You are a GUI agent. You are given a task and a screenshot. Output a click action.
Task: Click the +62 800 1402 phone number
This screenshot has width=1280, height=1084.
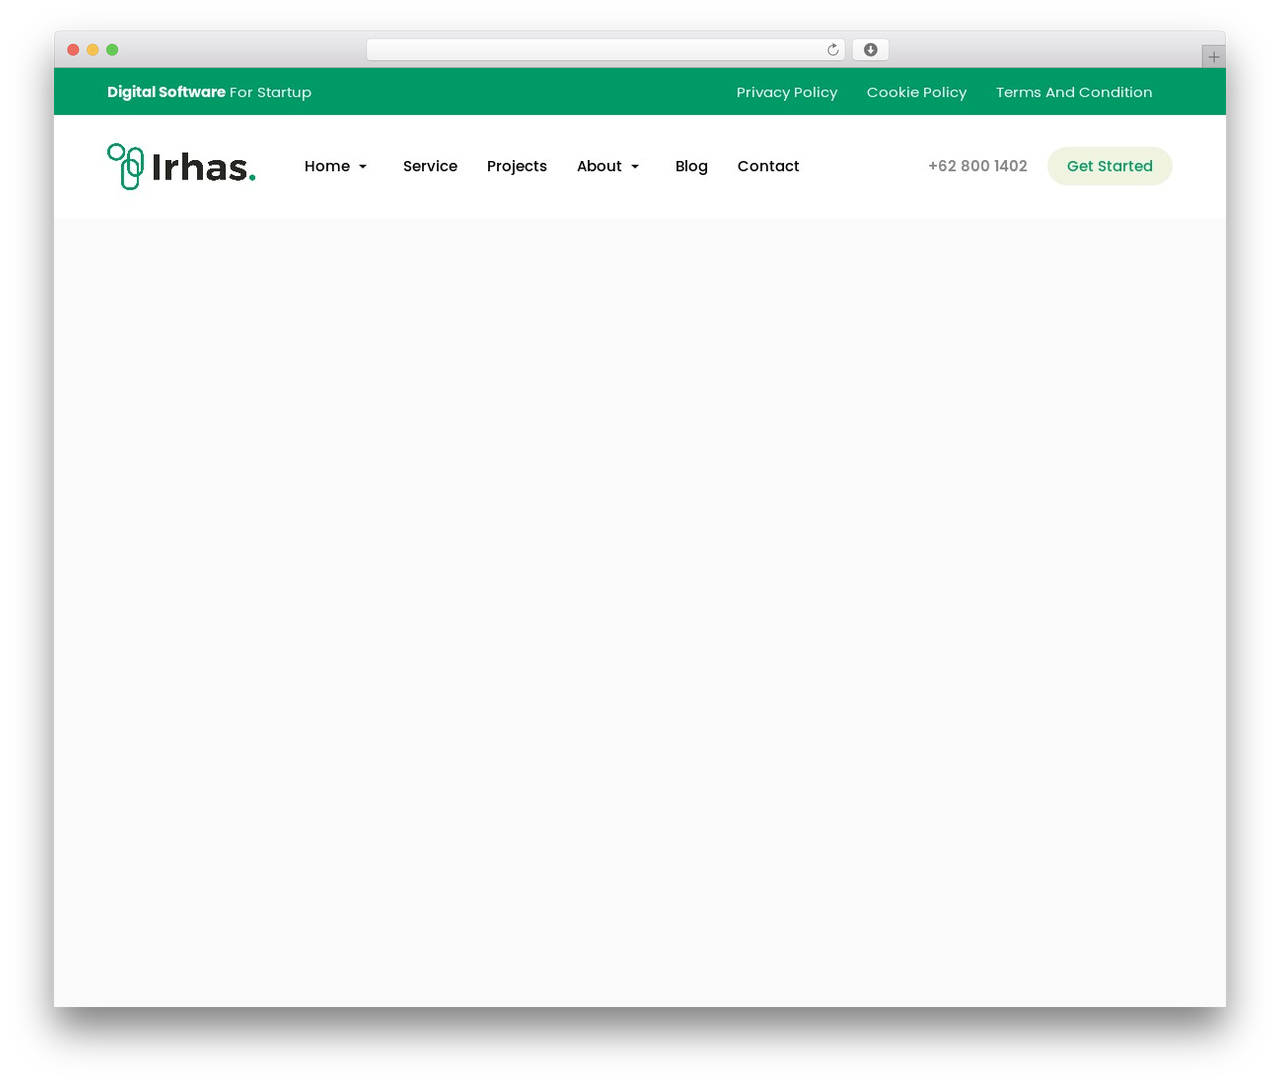click(978, 166)
